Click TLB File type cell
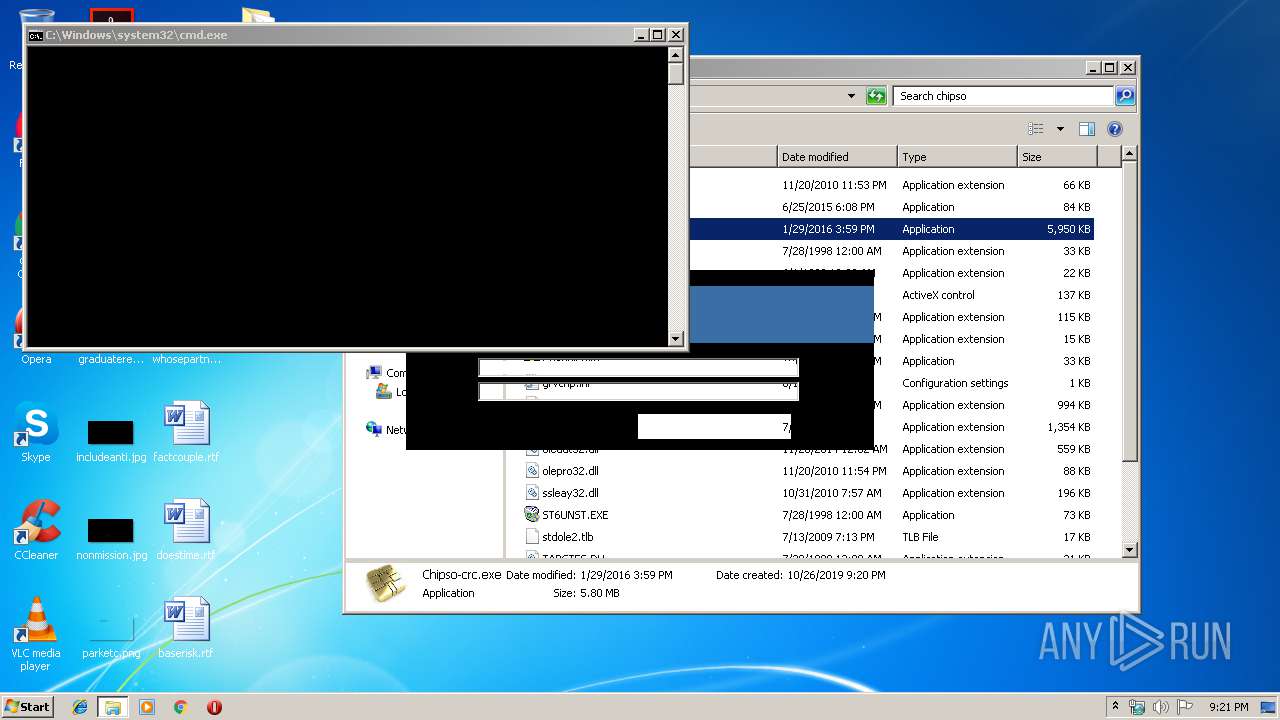 pos(920,537)
